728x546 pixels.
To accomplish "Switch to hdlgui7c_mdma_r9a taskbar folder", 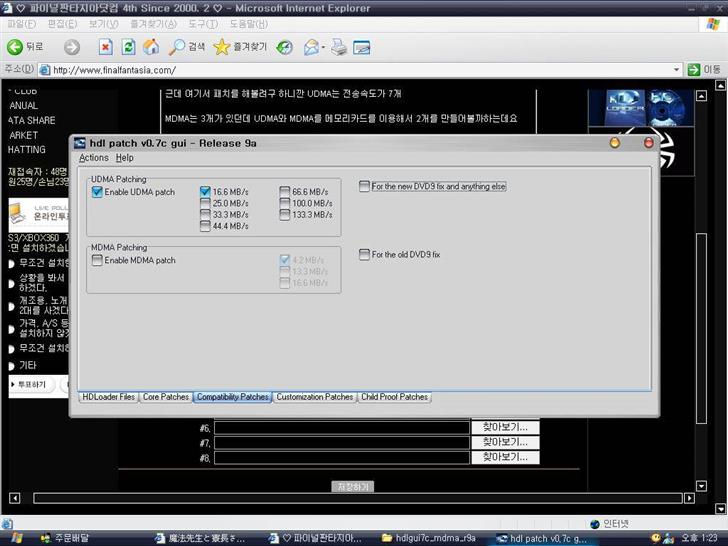I will click(429, 538).
